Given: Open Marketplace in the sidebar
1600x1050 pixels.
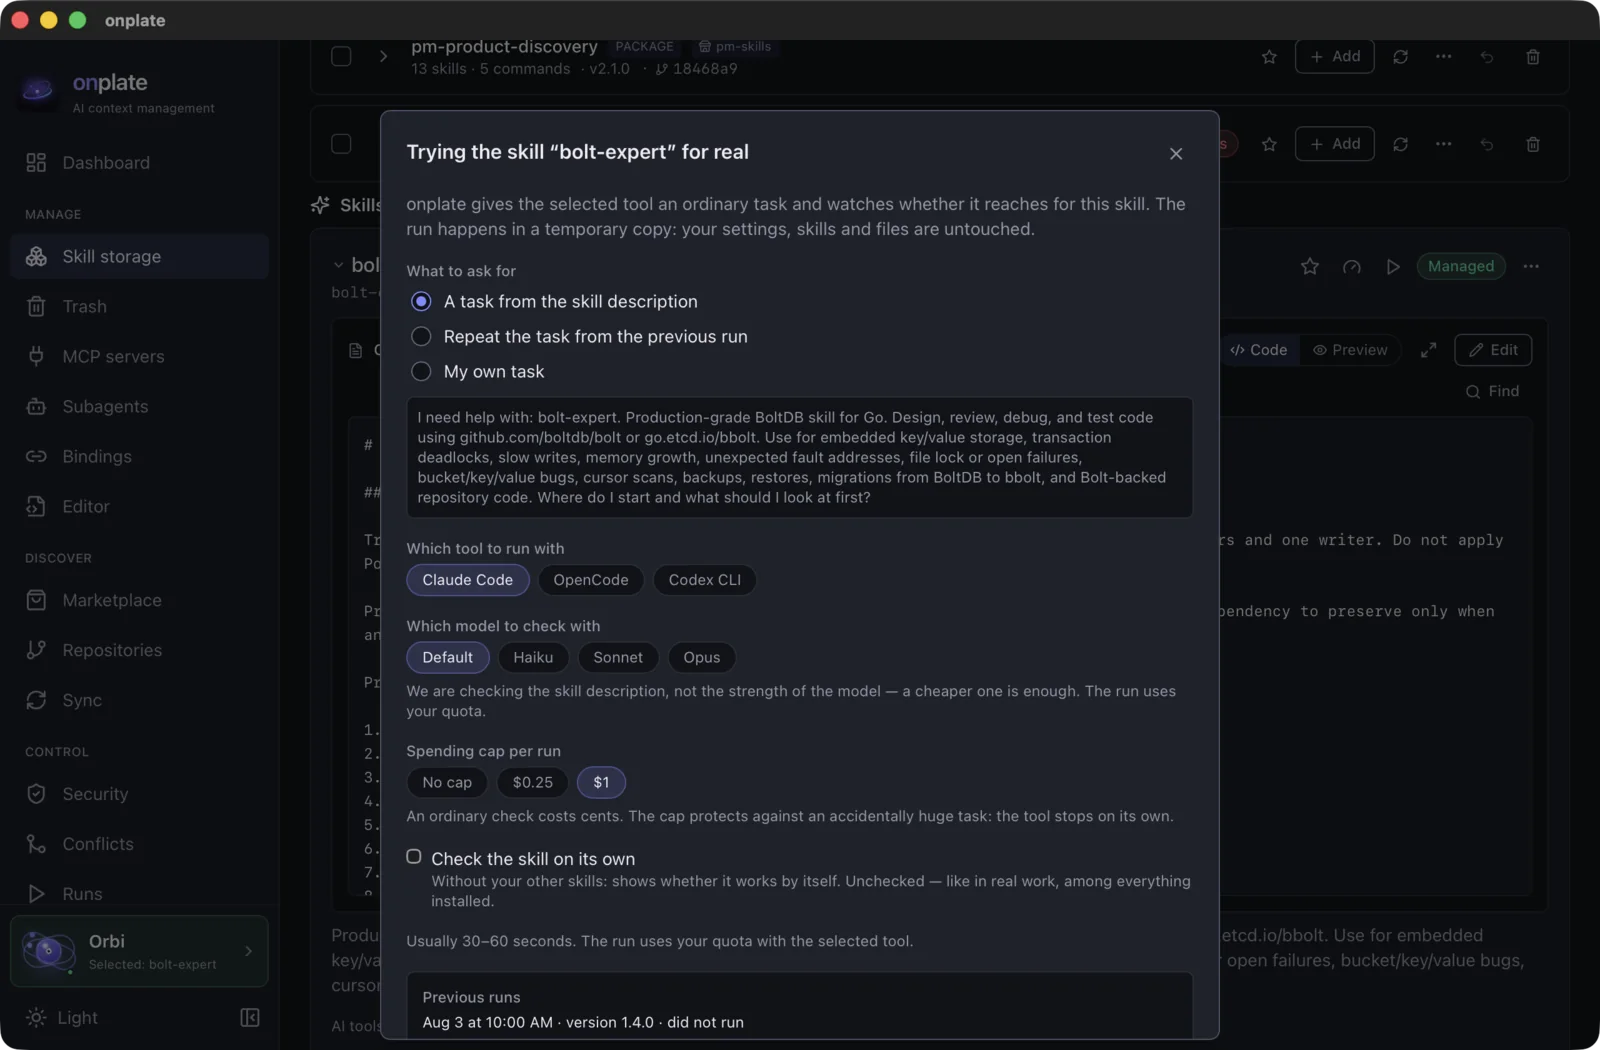Looking at the screenshot, I should pos(139,601).
